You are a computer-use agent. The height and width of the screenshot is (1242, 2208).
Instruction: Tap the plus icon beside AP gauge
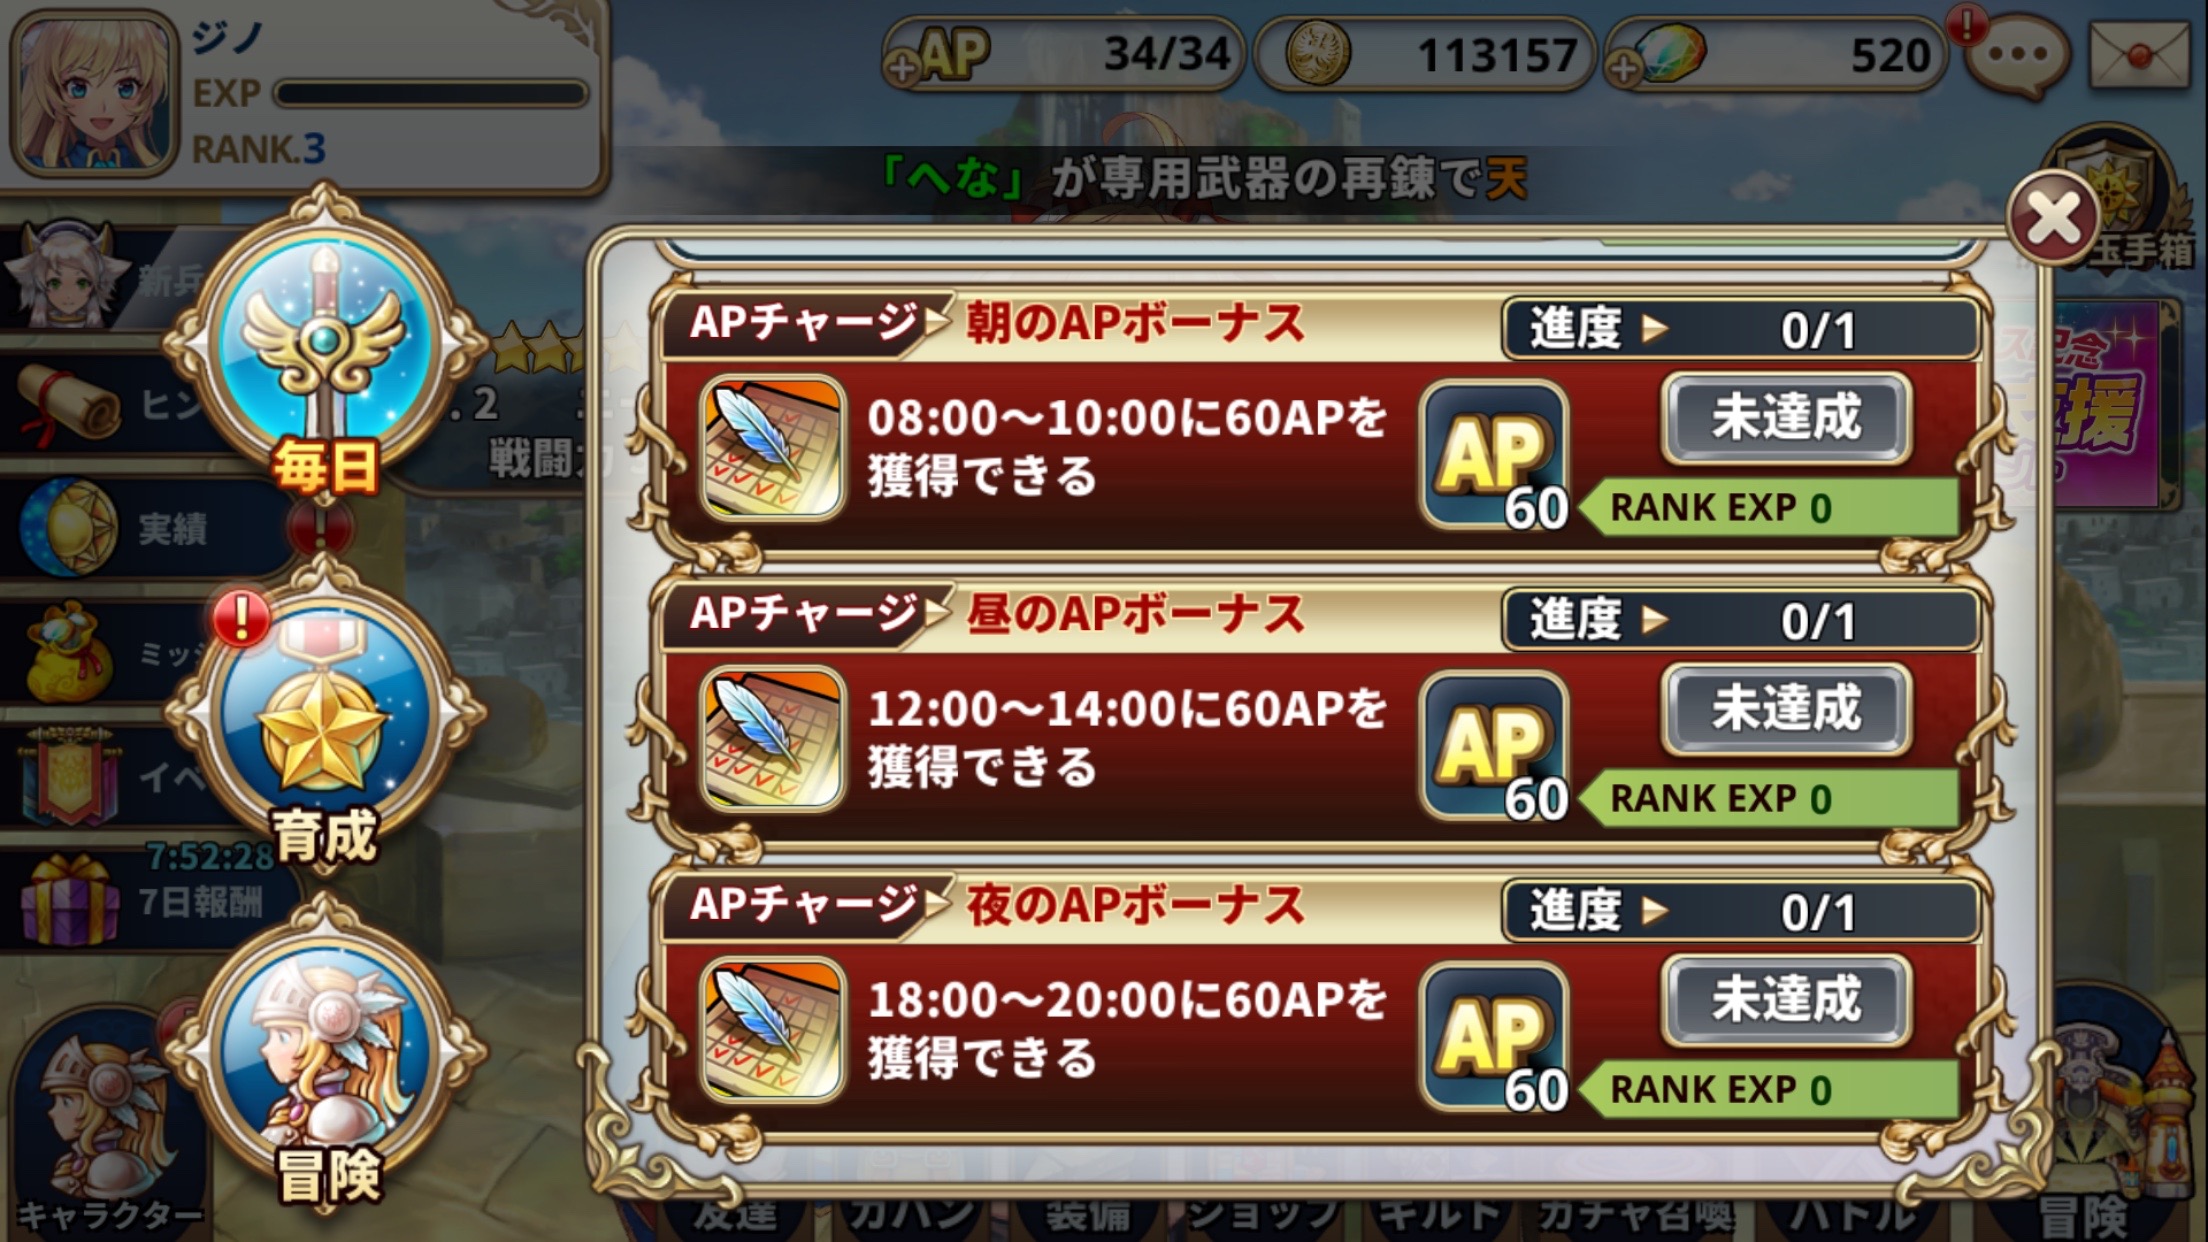tap(902, 68)
